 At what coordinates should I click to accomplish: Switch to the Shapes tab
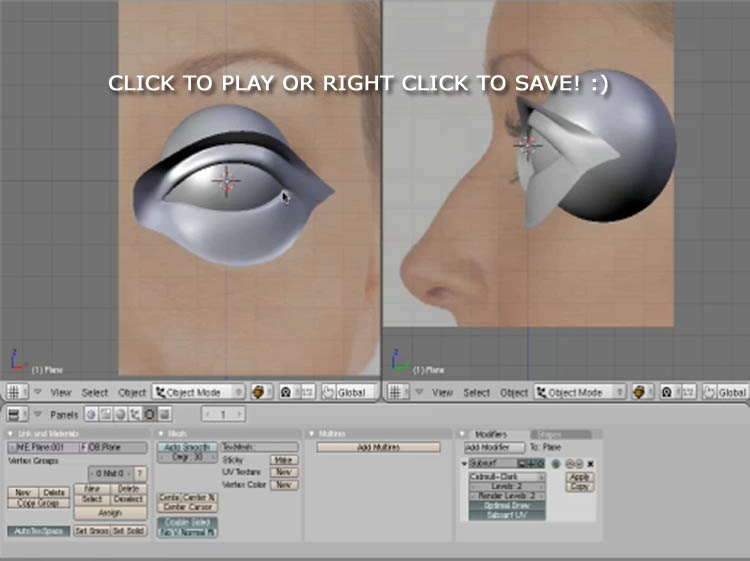[547, 434]
